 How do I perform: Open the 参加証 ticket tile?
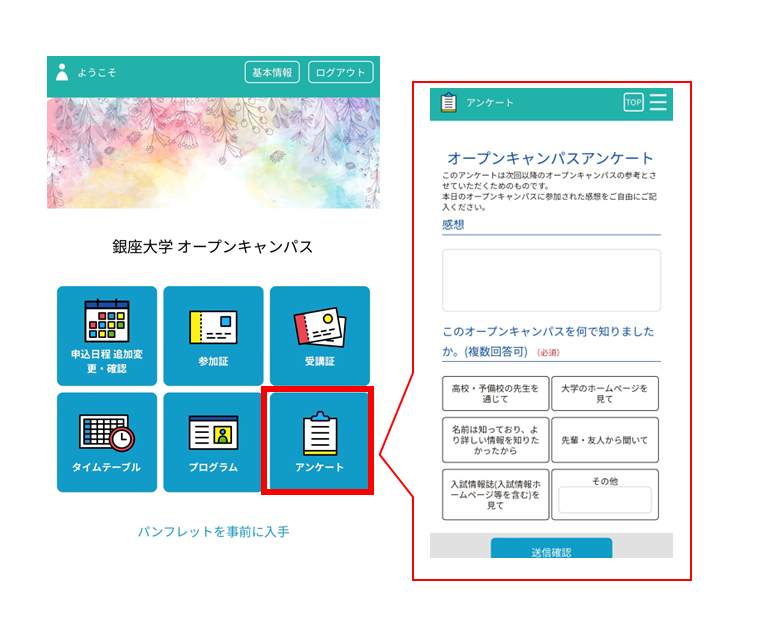pyautogui.click(x=213, y=336)
